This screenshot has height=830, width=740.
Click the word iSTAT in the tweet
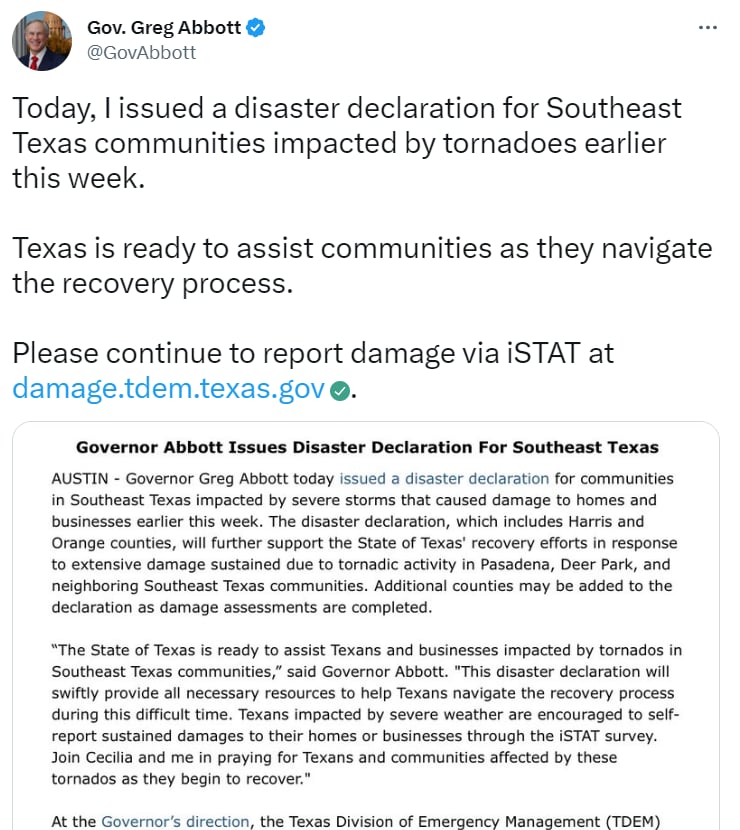tap(543, 353)
